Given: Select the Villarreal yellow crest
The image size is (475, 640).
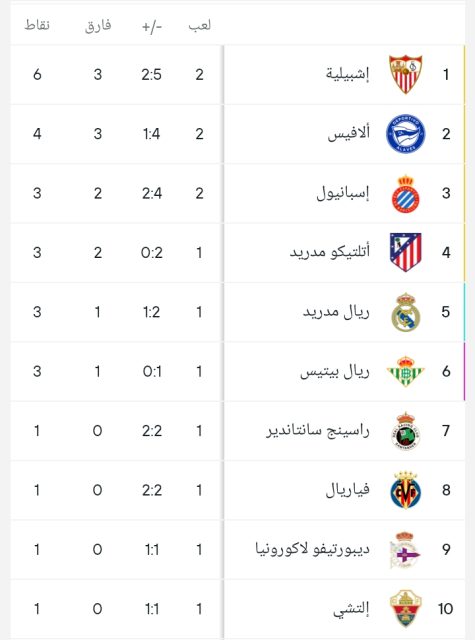Looking at the screenshot, I should tap(406, 490).
